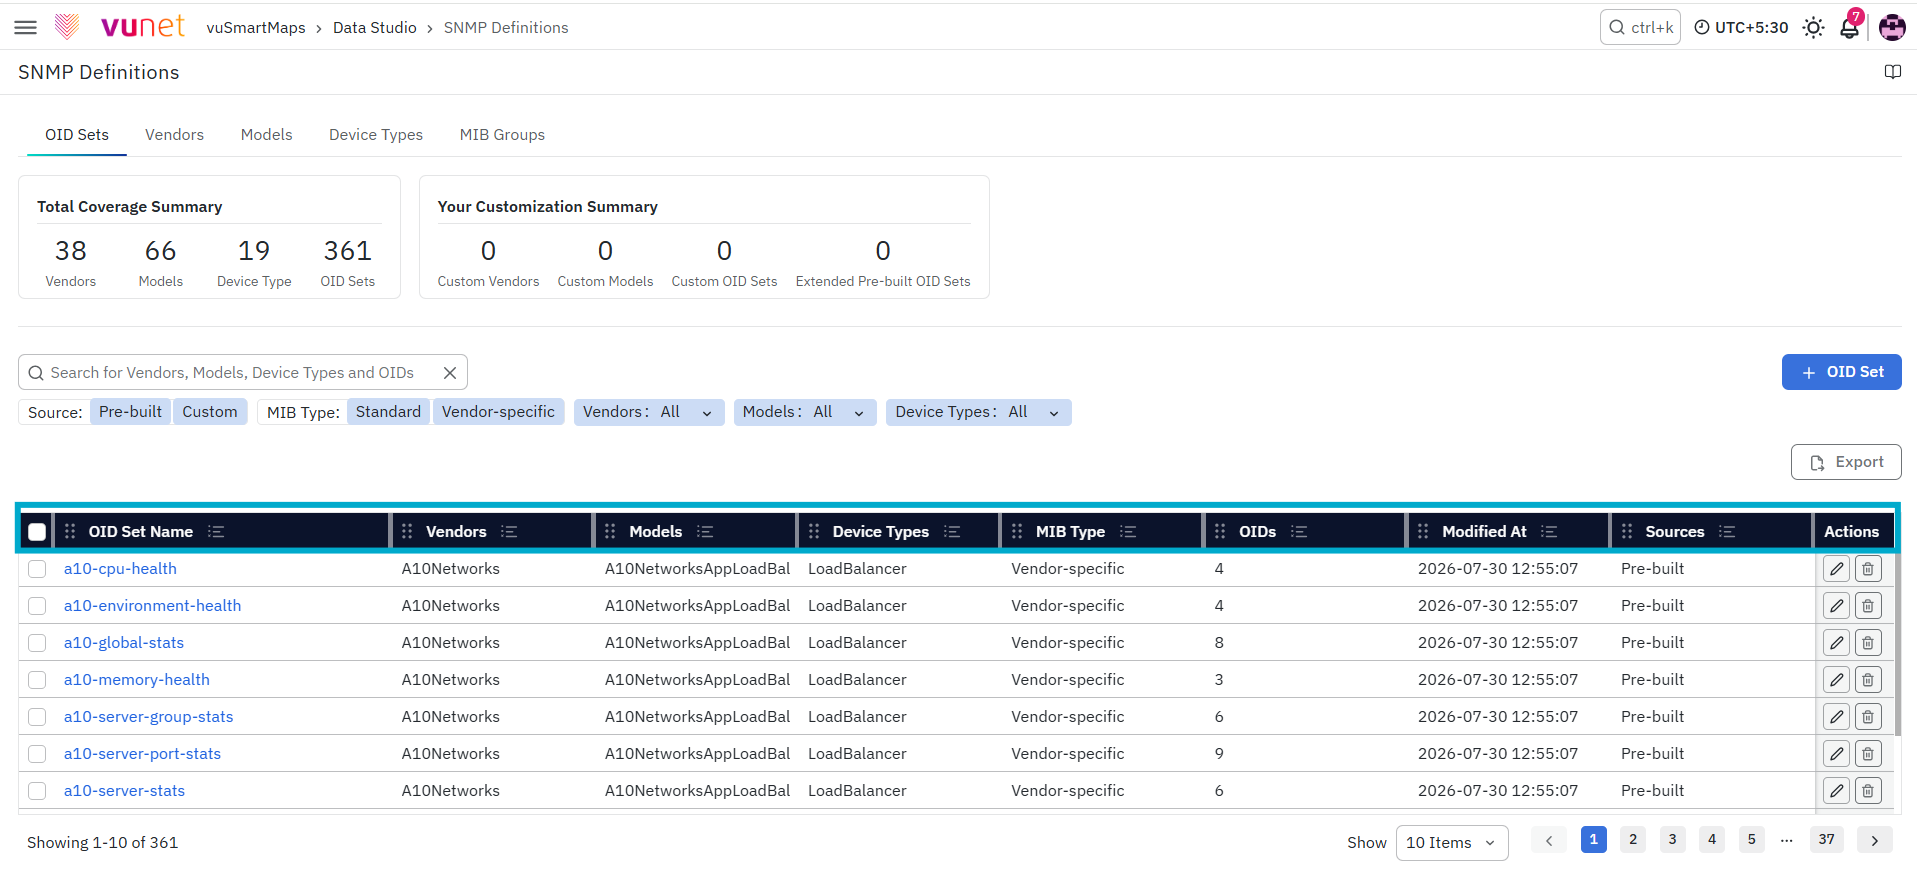
Task: Delete the a10-server-group-stats OID set
Action: click(x=1868, y=717)
